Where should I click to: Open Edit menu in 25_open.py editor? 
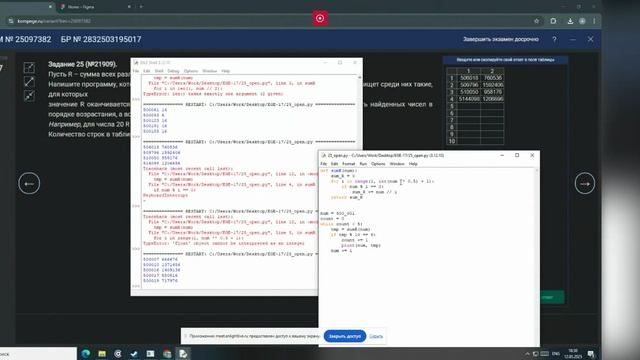click(334, 164)
